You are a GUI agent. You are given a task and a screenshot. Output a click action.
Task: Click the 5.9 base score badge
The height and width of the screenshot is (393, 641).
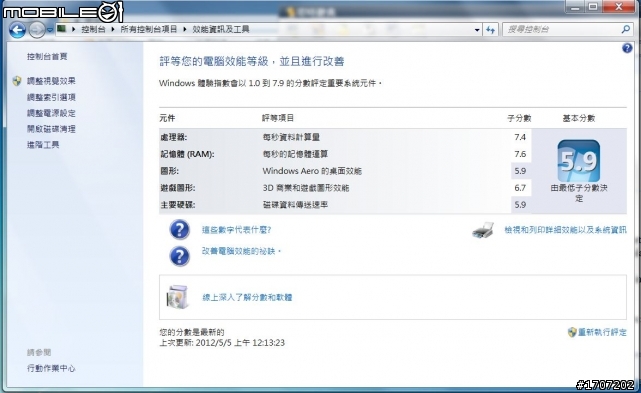click(578, 161)
